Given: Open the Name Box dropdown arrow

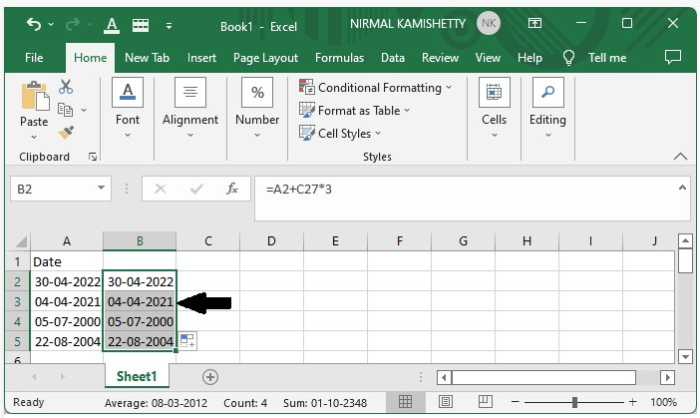Looking at the screenshot, I should (x=102, y=188).
